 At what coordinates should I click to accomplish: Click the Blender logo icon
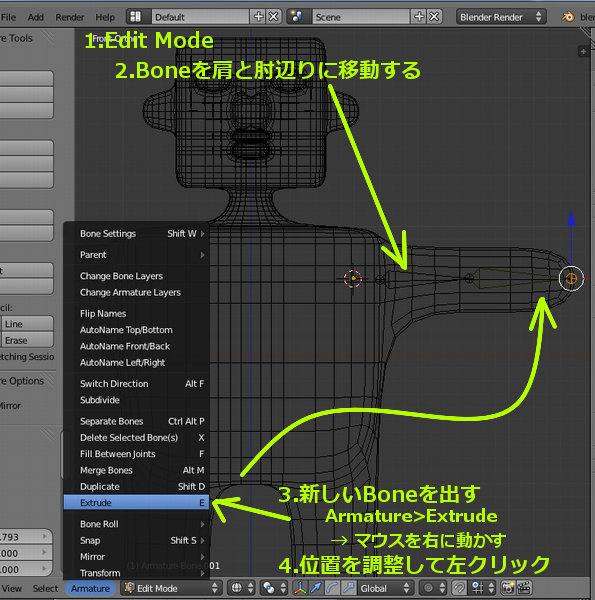(x=568, y=17)
